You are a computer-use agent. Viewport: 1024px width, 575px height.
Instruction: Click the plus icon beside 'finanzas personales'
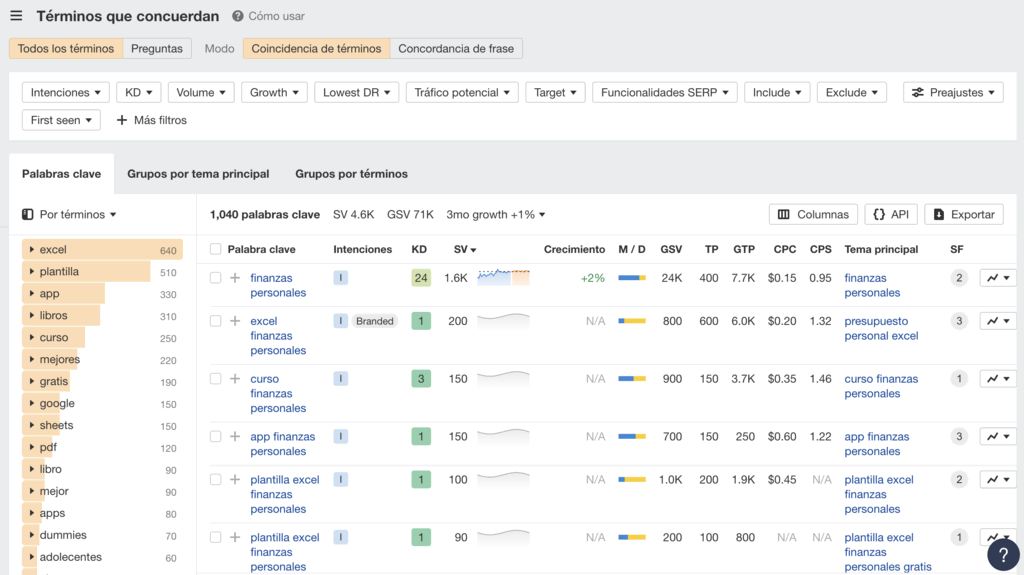pyautogui.click(x=235, y=278)
